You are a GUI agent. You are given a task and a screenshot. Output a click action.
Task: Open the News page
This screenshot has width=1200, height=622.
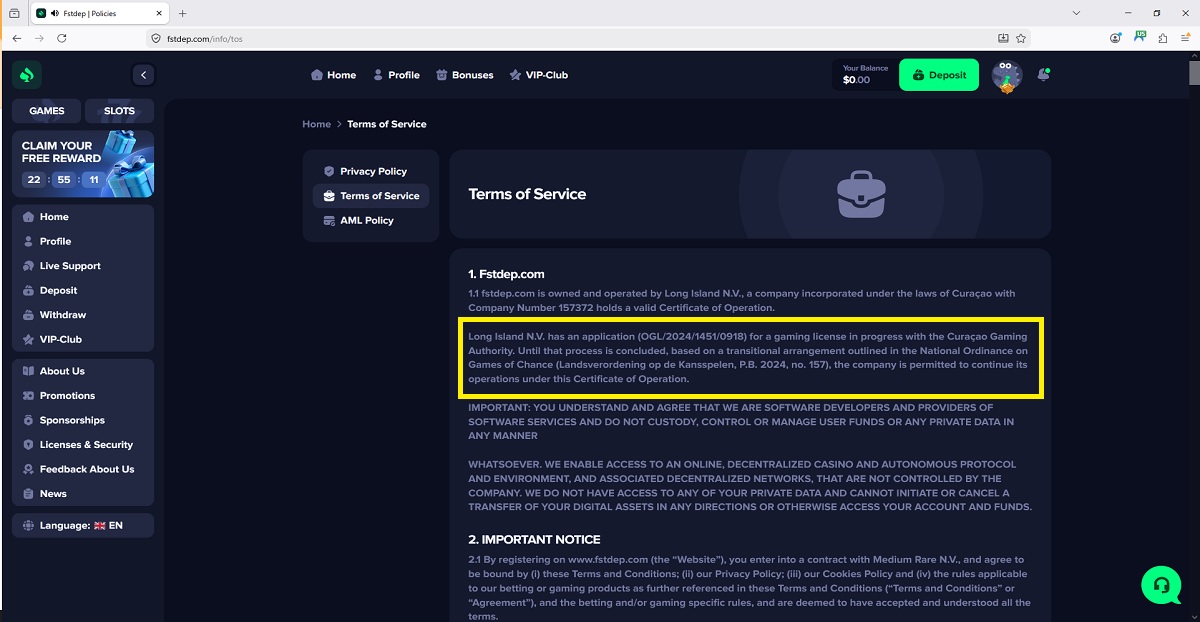pyautogui.click(x=83, y=494)
